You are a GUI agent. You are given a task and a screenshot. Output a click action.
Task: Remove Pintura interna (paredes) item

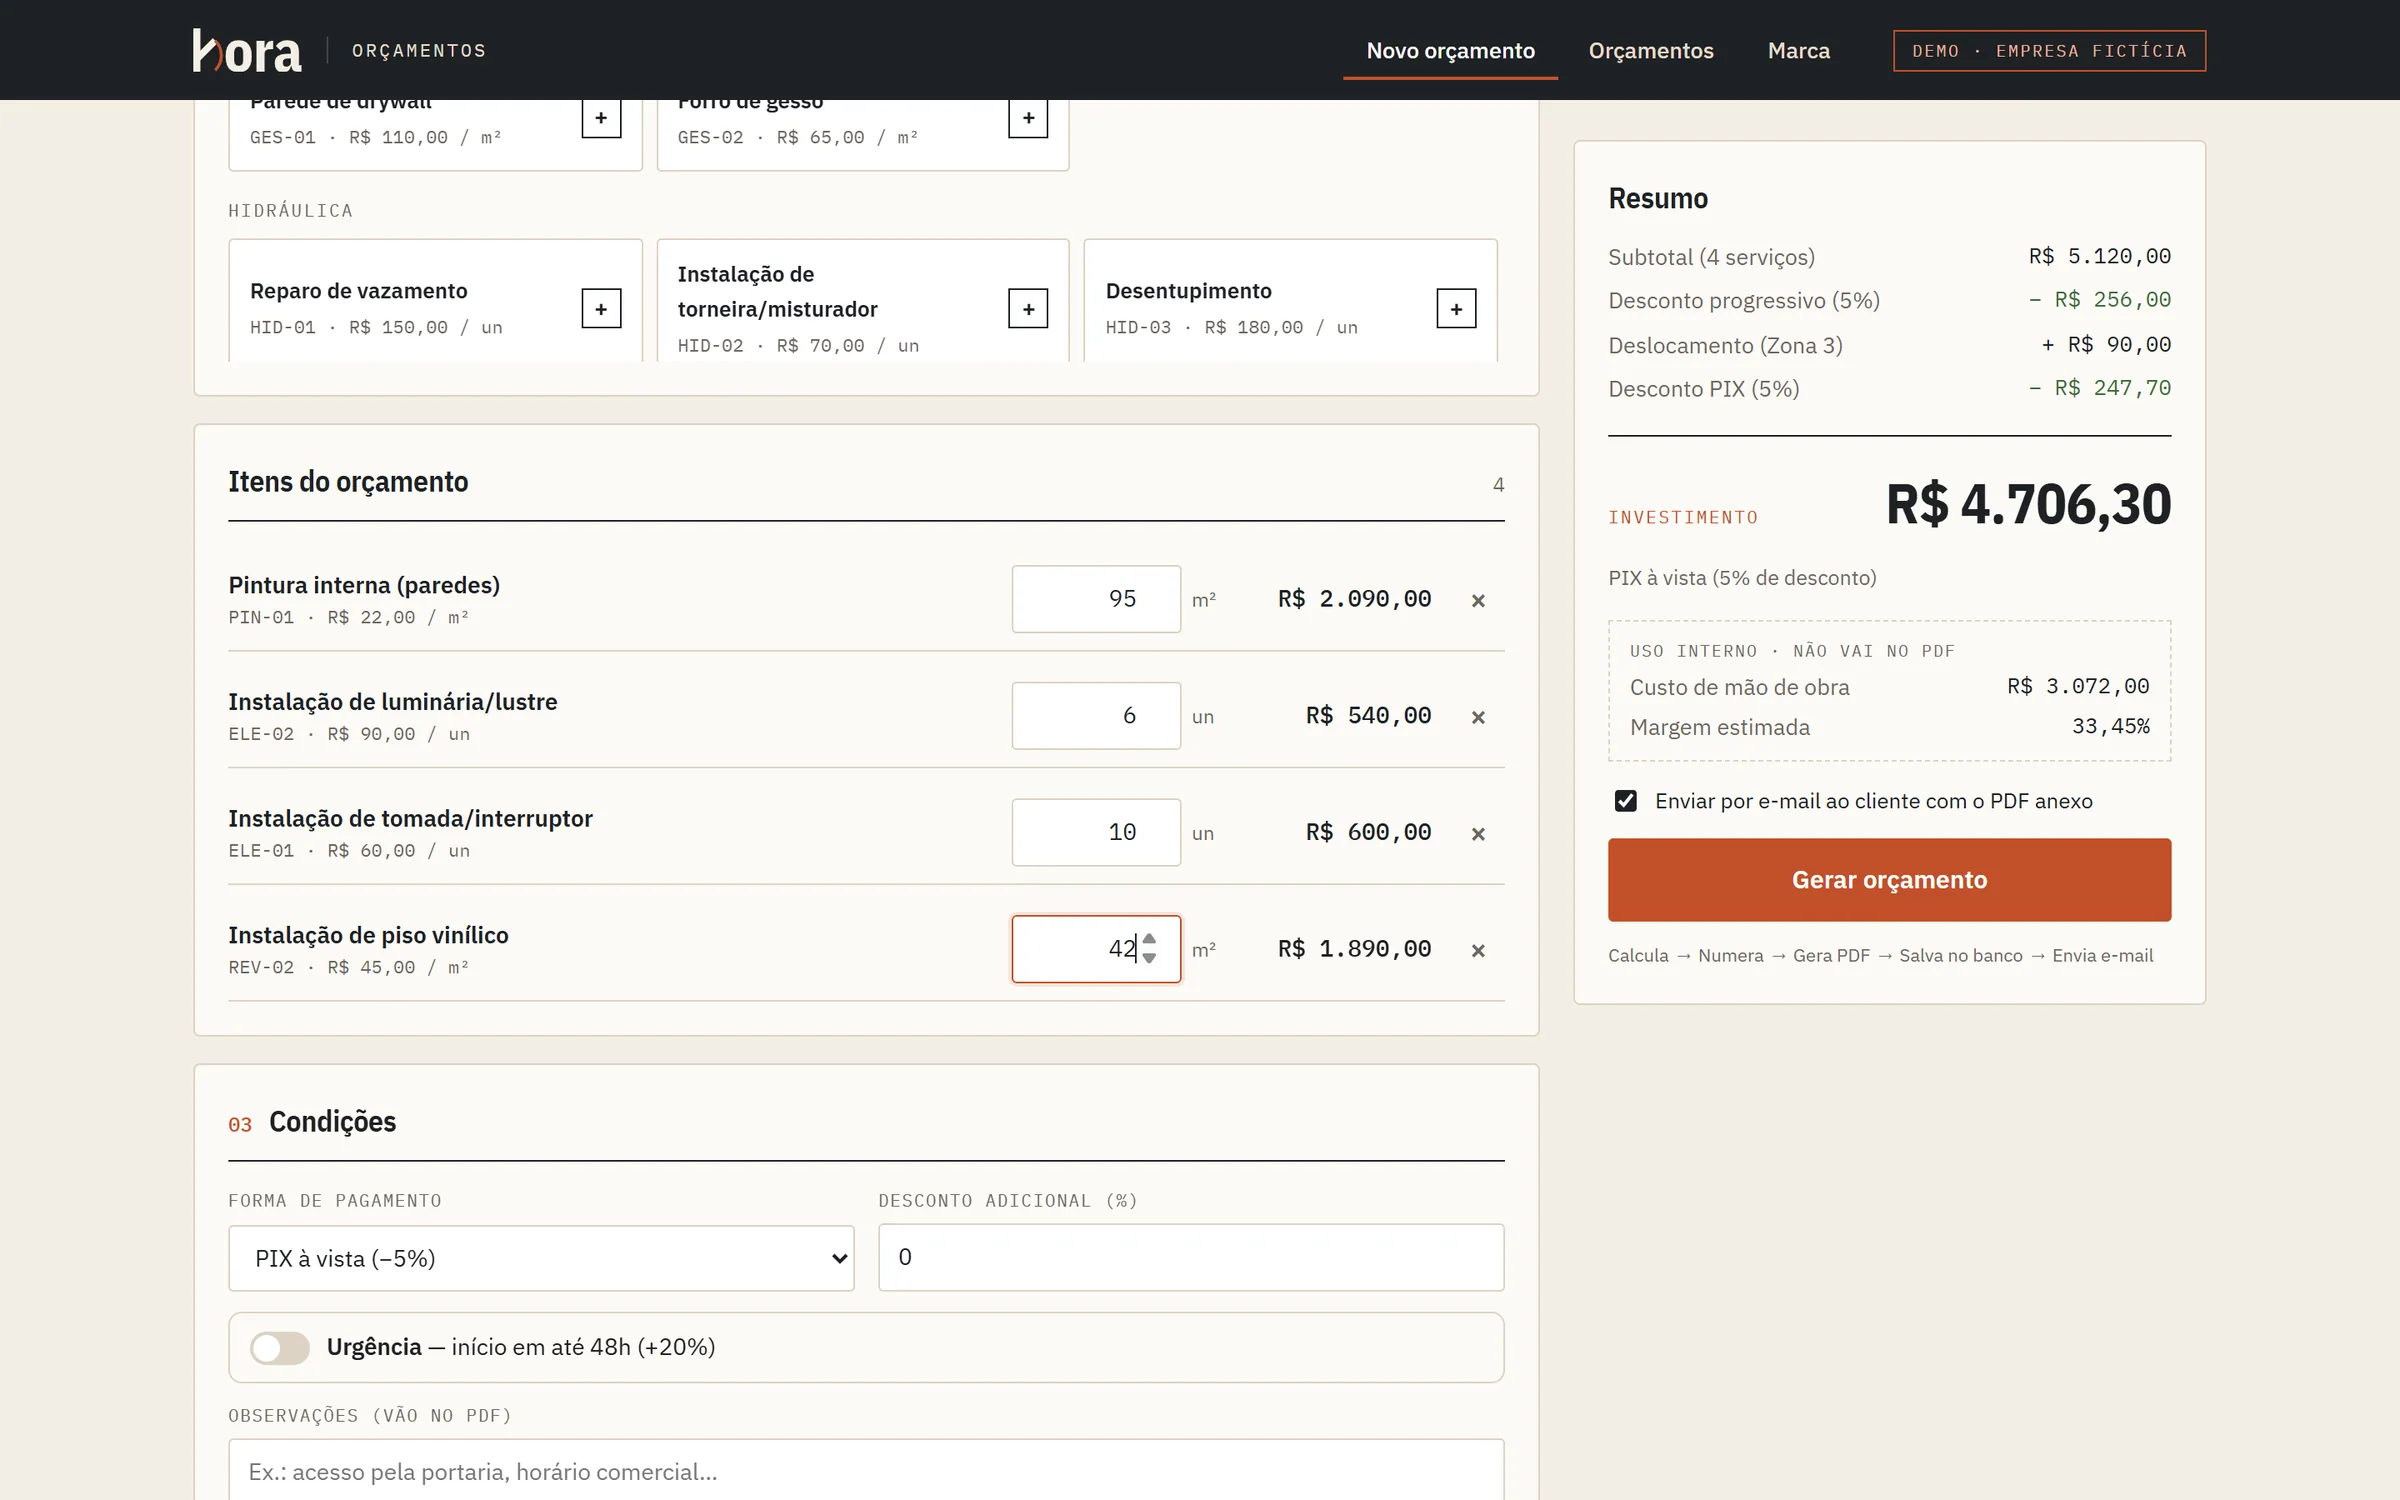[x=1478, y=600]
